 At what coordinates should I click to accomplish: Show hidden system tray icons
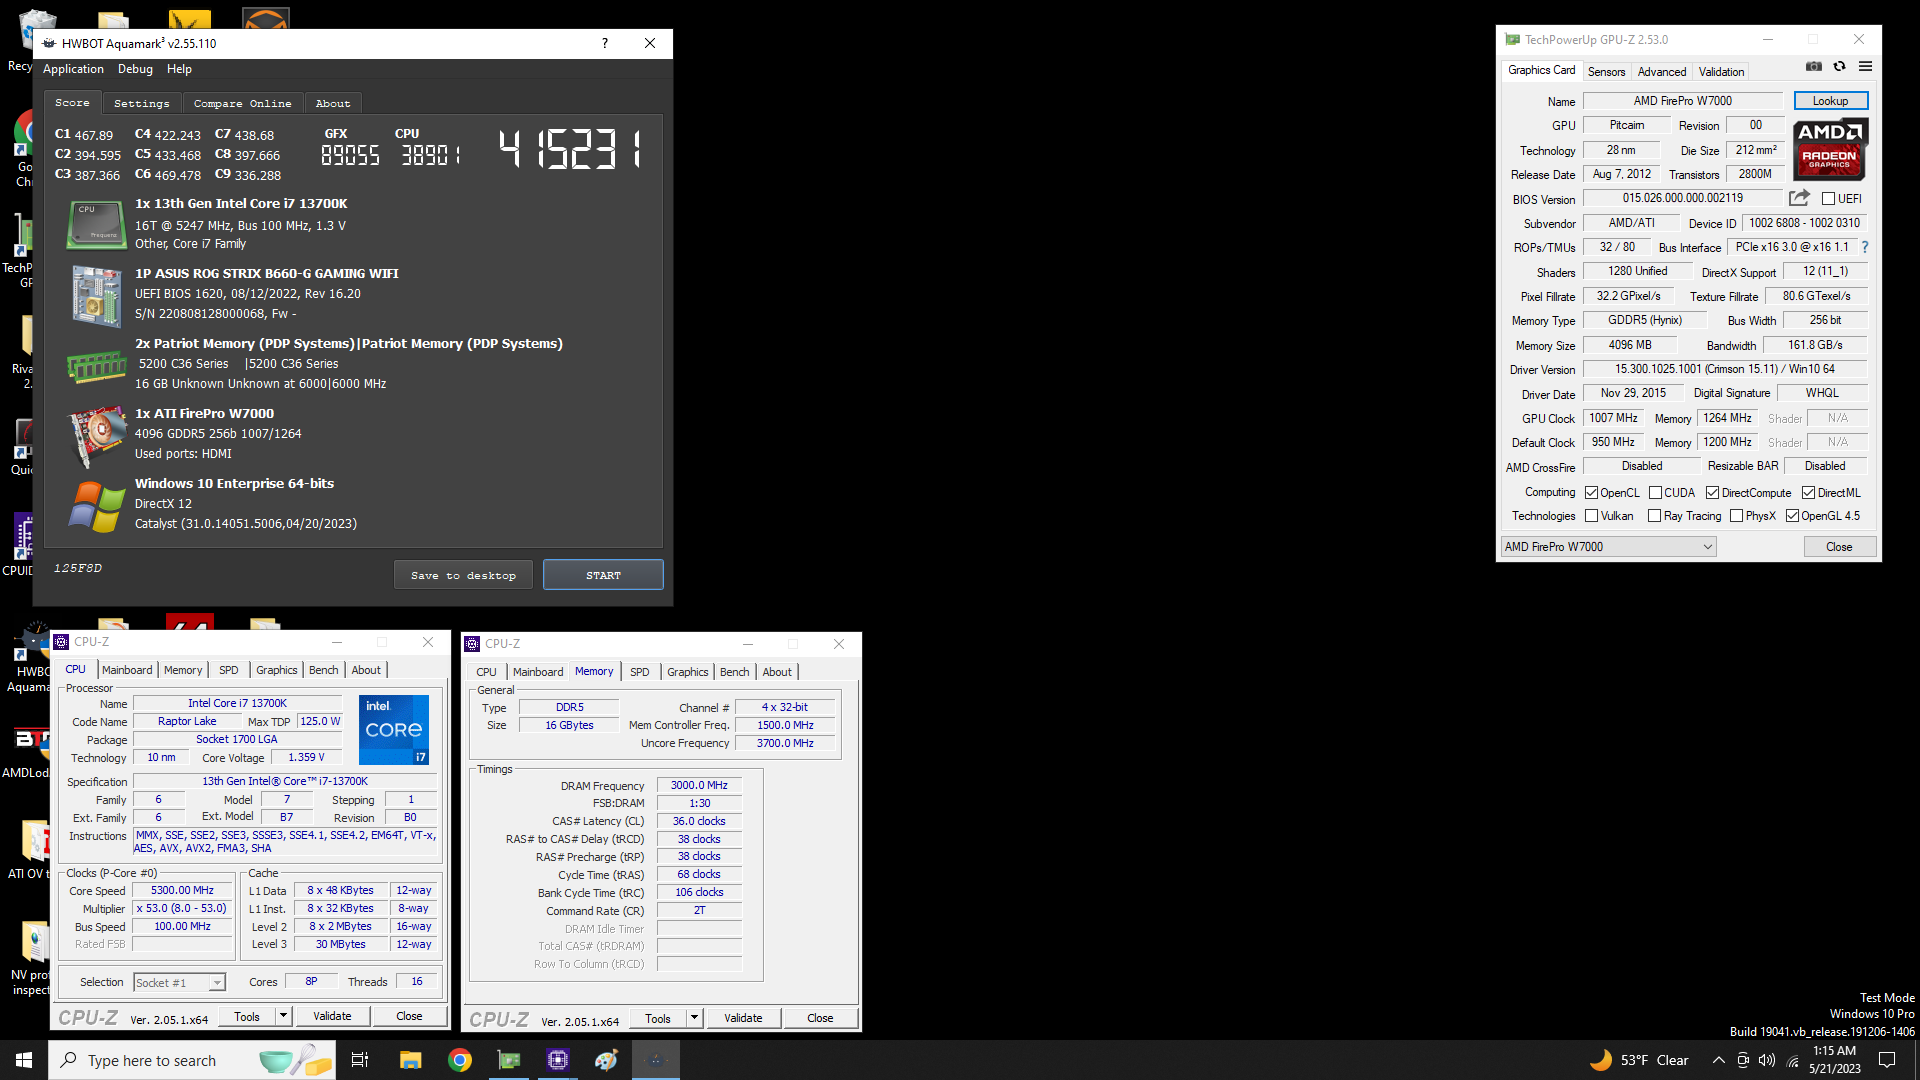point(1718,1060)
